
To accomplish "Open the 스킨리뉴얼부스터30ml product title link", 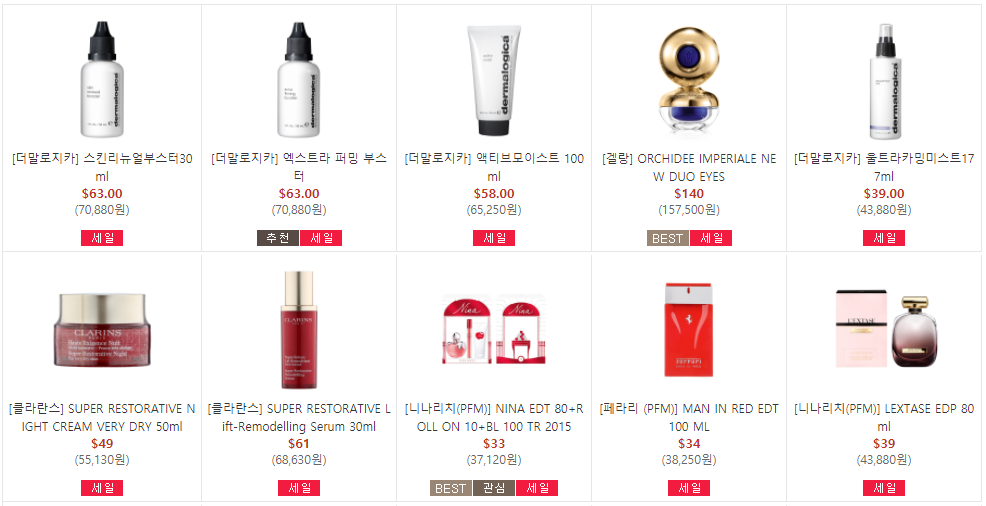I will [x=102, y=167].
